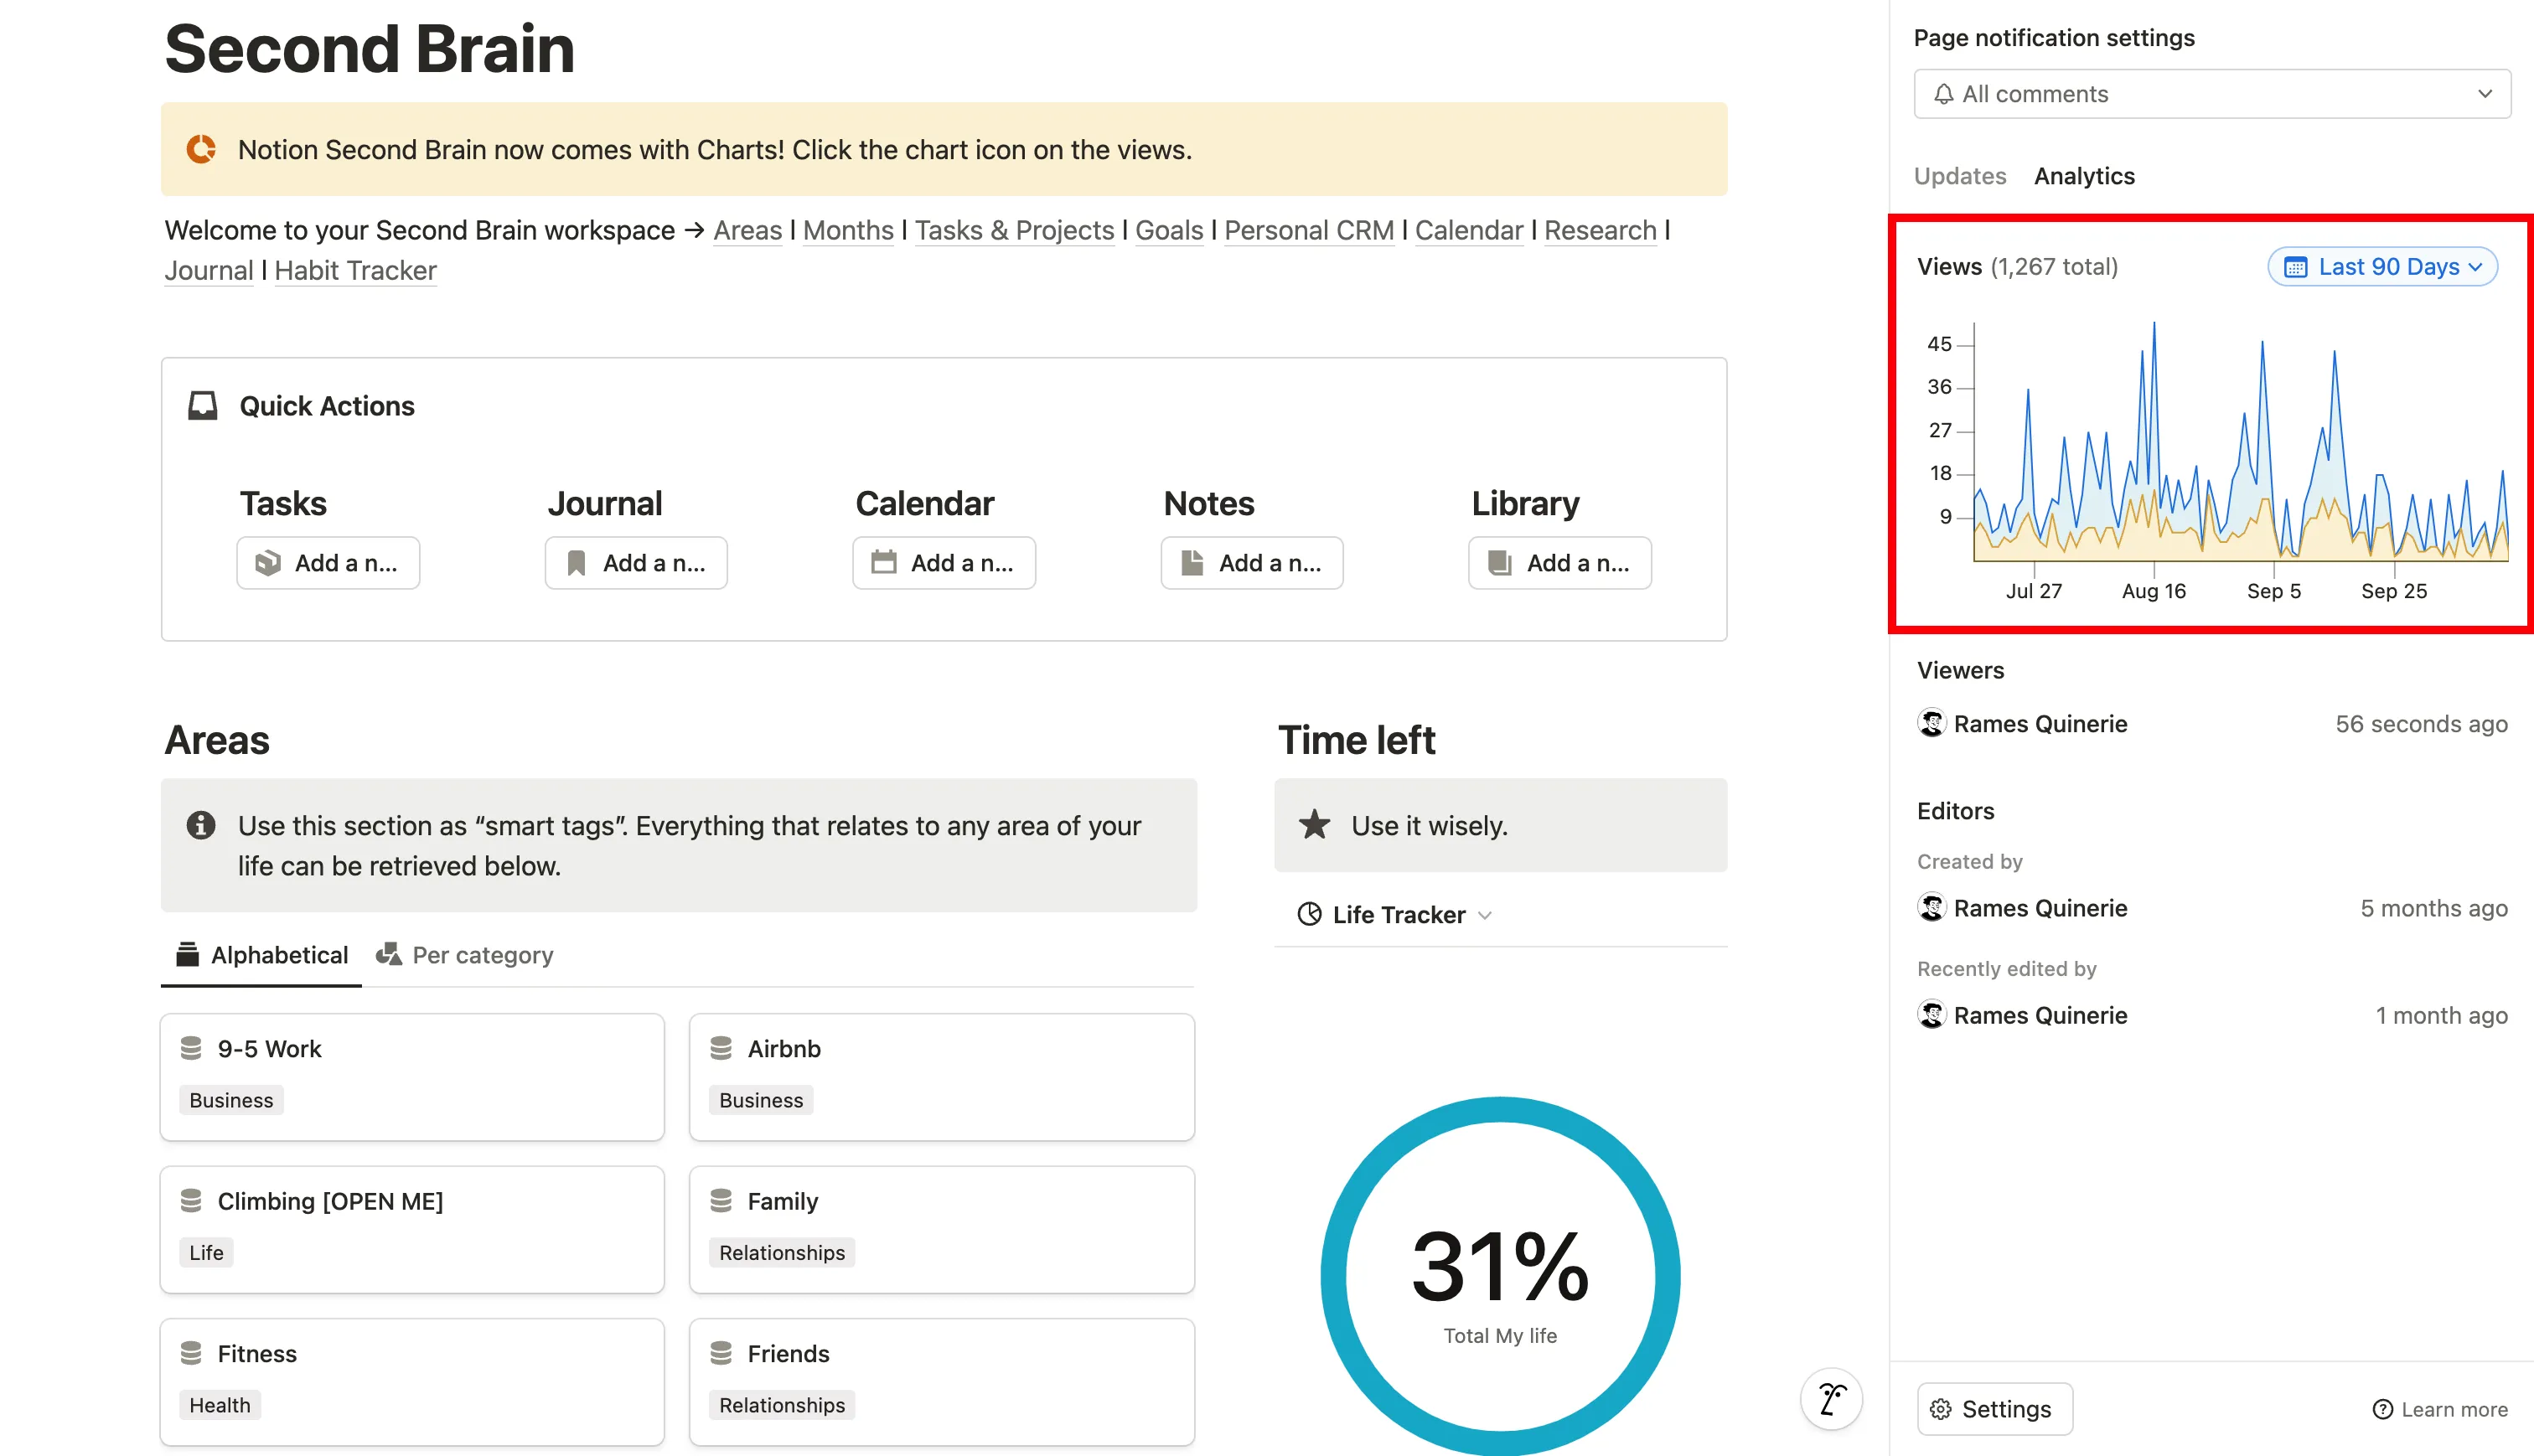Click the cube icon on Tasks button

point(268,563)
